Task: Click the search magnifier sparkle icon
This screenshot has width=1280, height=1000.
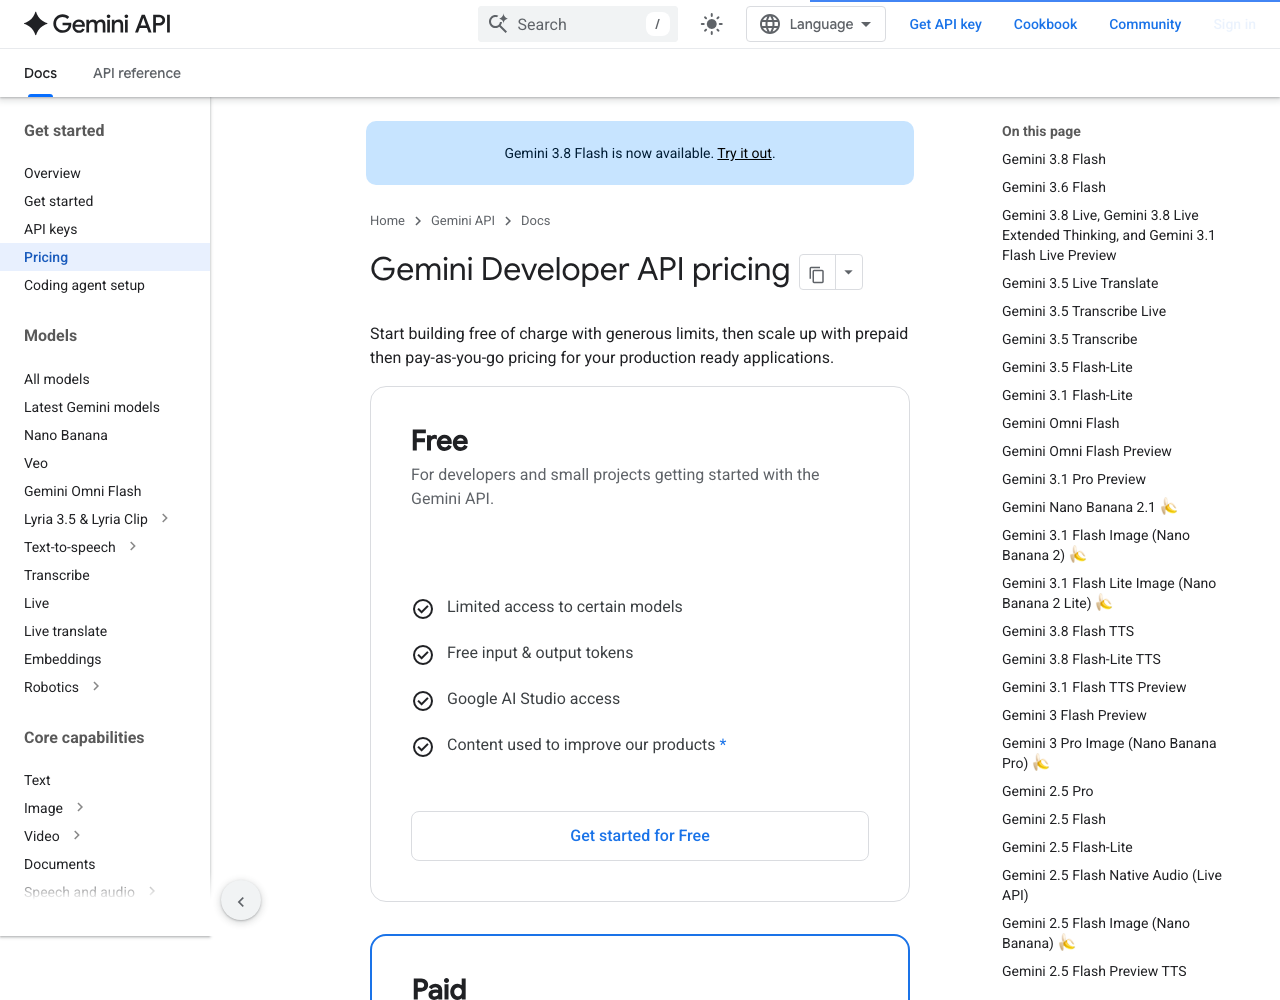Action: click(x=498, y=24)
